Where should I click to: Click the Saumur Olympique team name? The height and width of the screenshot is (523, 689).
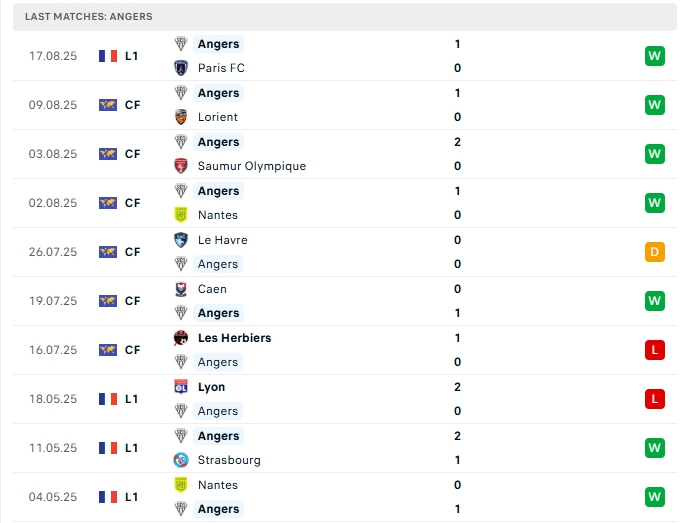coord(252,166)
